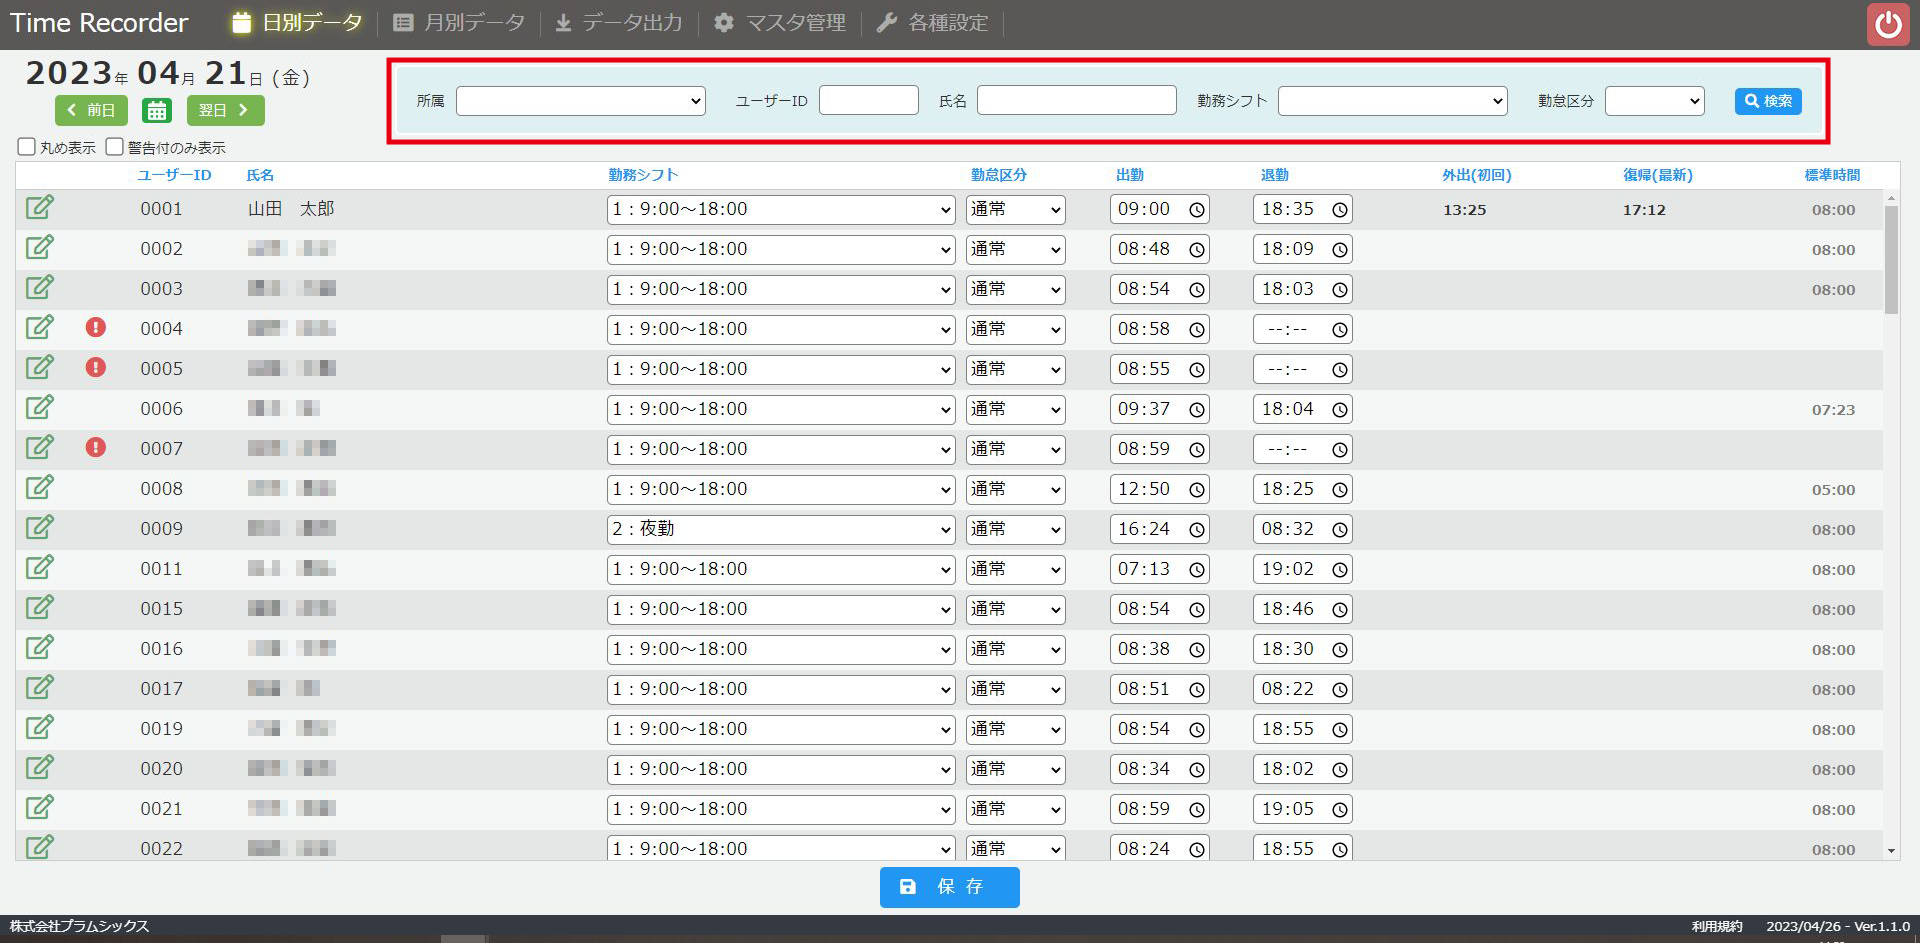Viewport: 1920px width, 943px height.
Task: Edit row for user 0009
Action: tap(40, 528)
